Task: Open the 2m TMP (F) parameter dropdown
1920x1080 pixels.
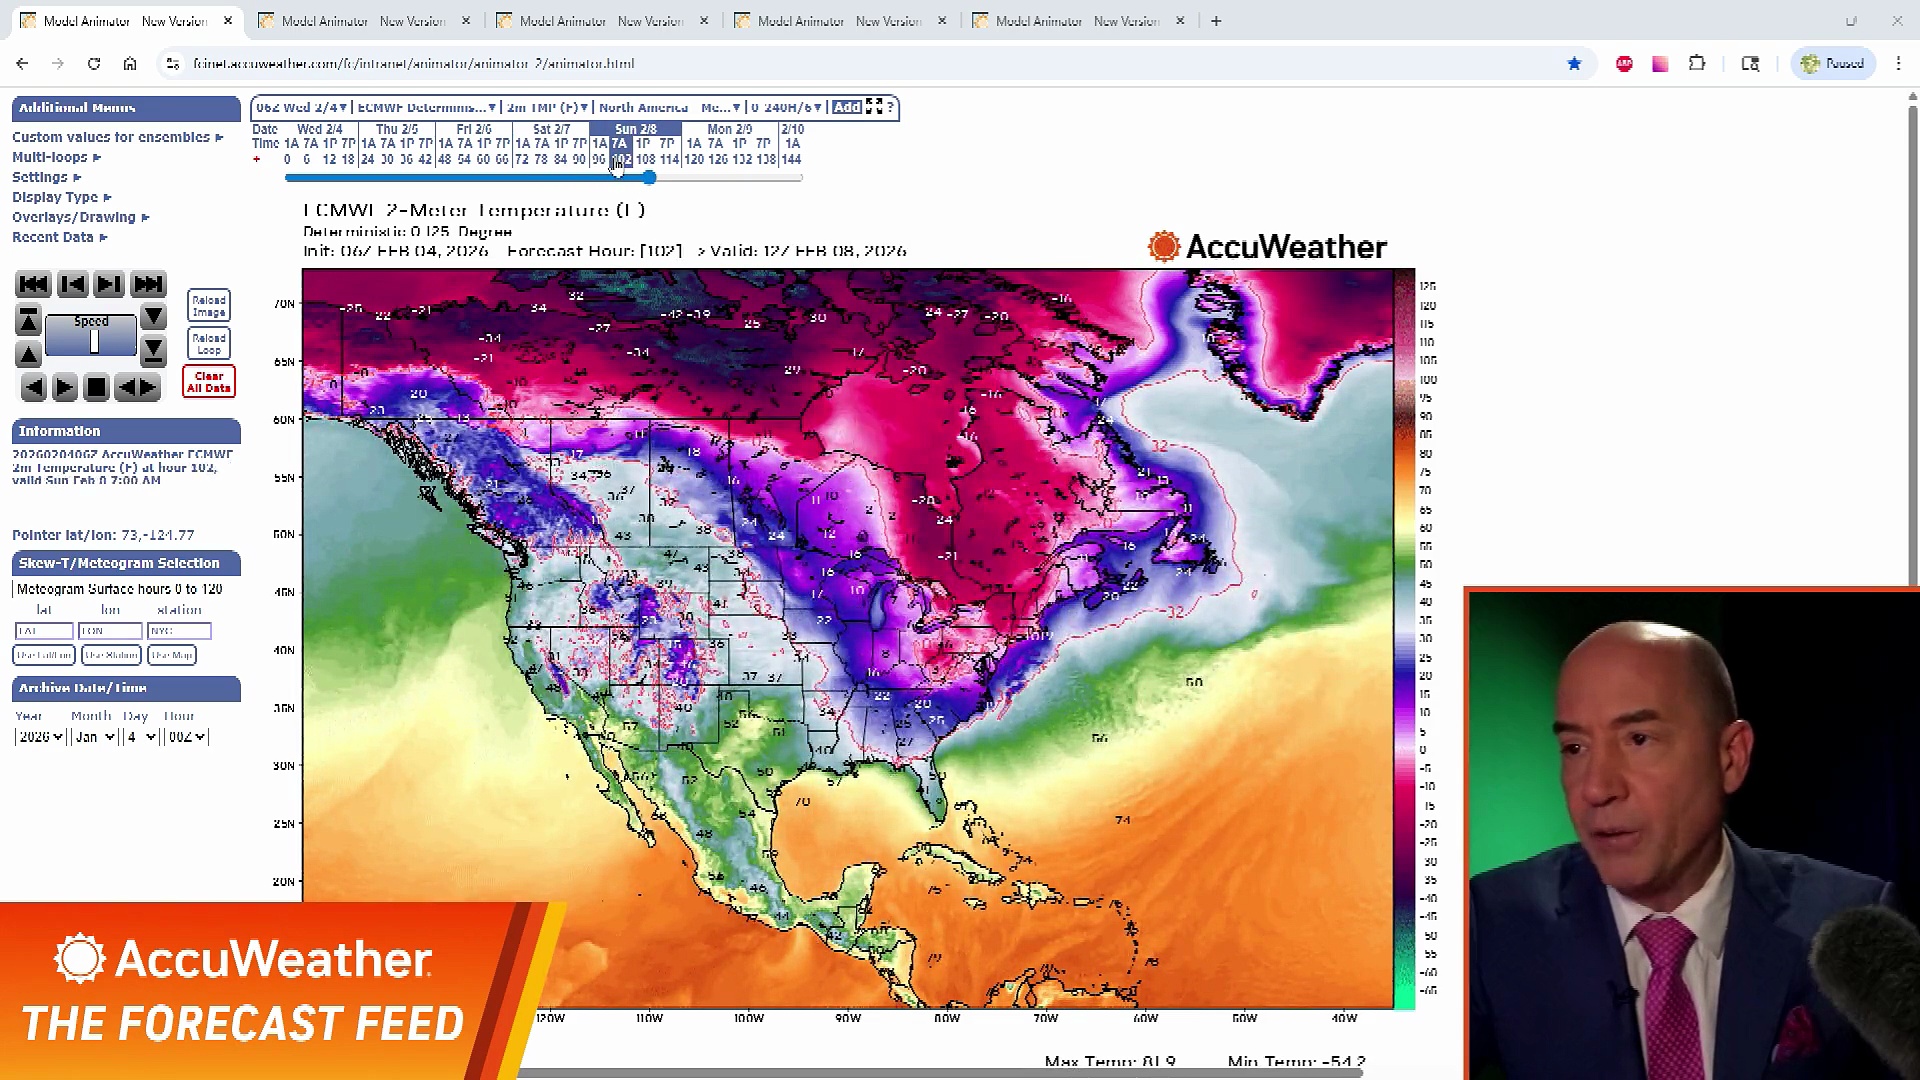Action: (x=547, y=107)
